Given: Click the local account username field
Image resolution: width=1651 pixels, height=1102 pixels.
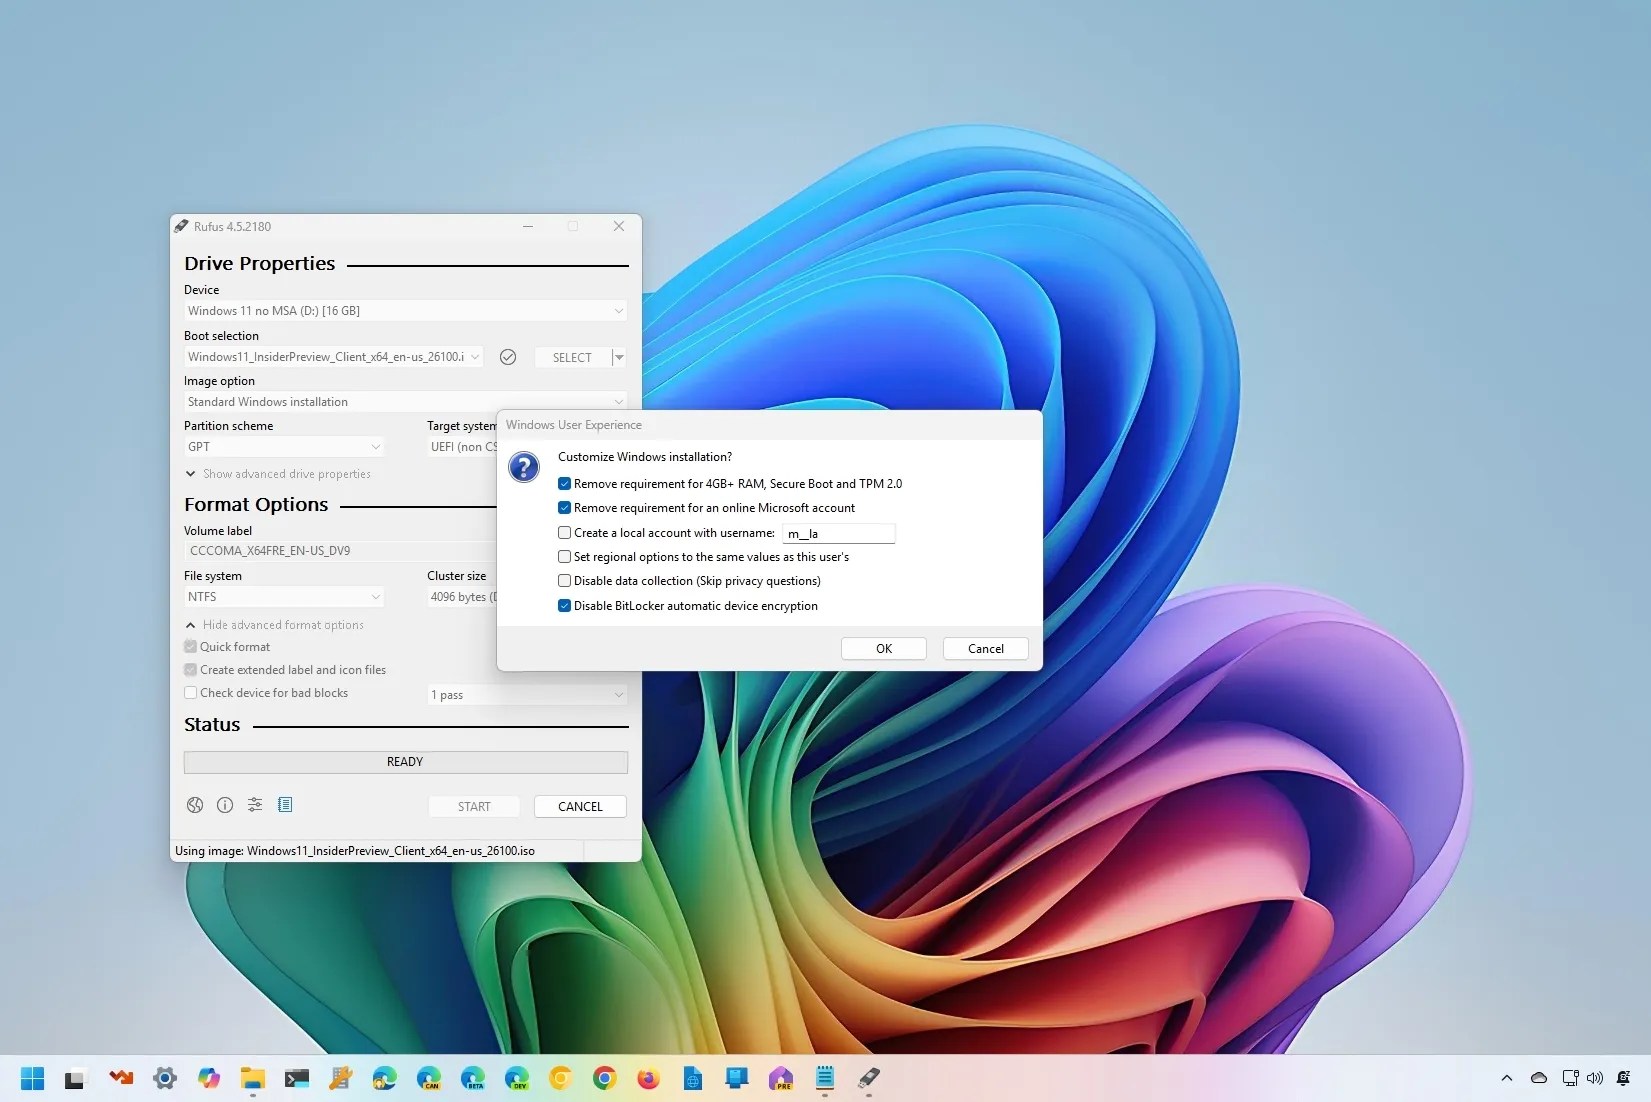Looking at the screenshot, I should (838, 533).
